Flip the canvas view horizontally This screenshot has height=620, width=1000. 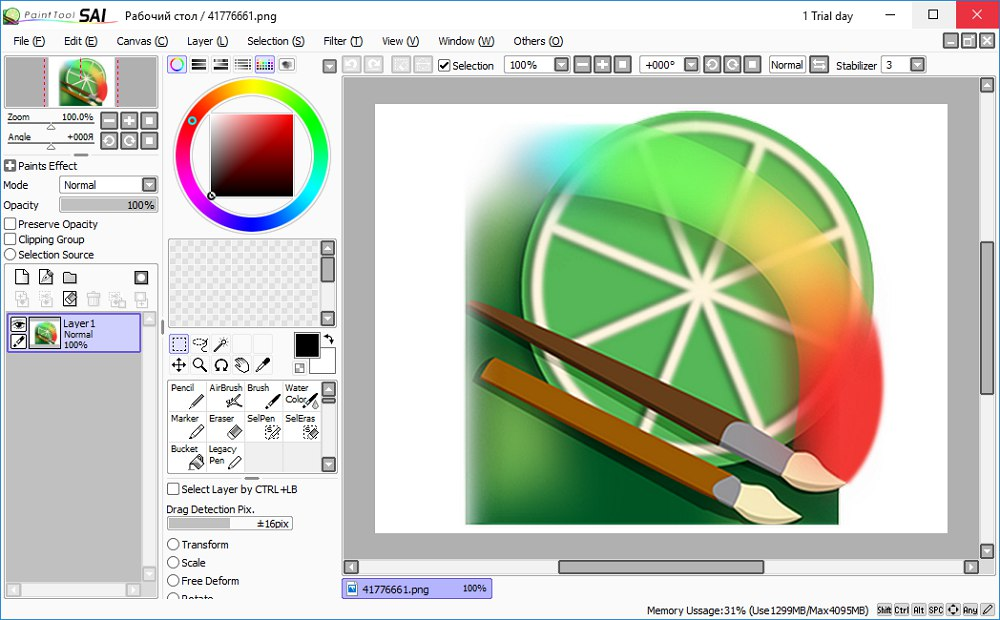(819, 64)
